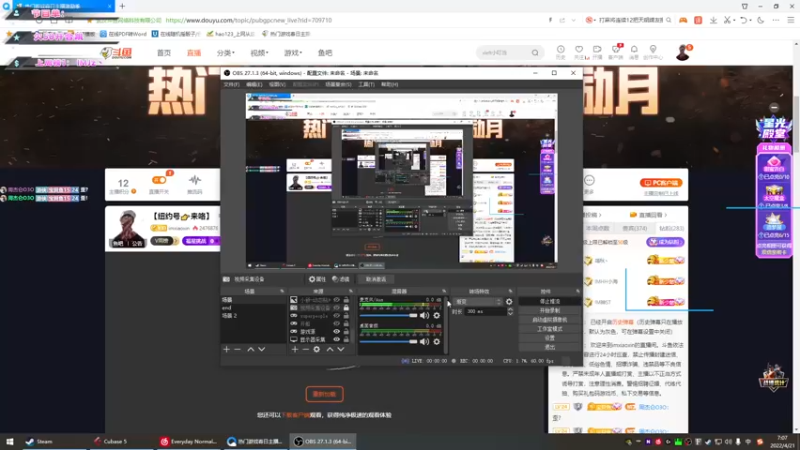Click the Douyu search magnifier icon
Screen dimensions: 800x450
click(535, 53)
